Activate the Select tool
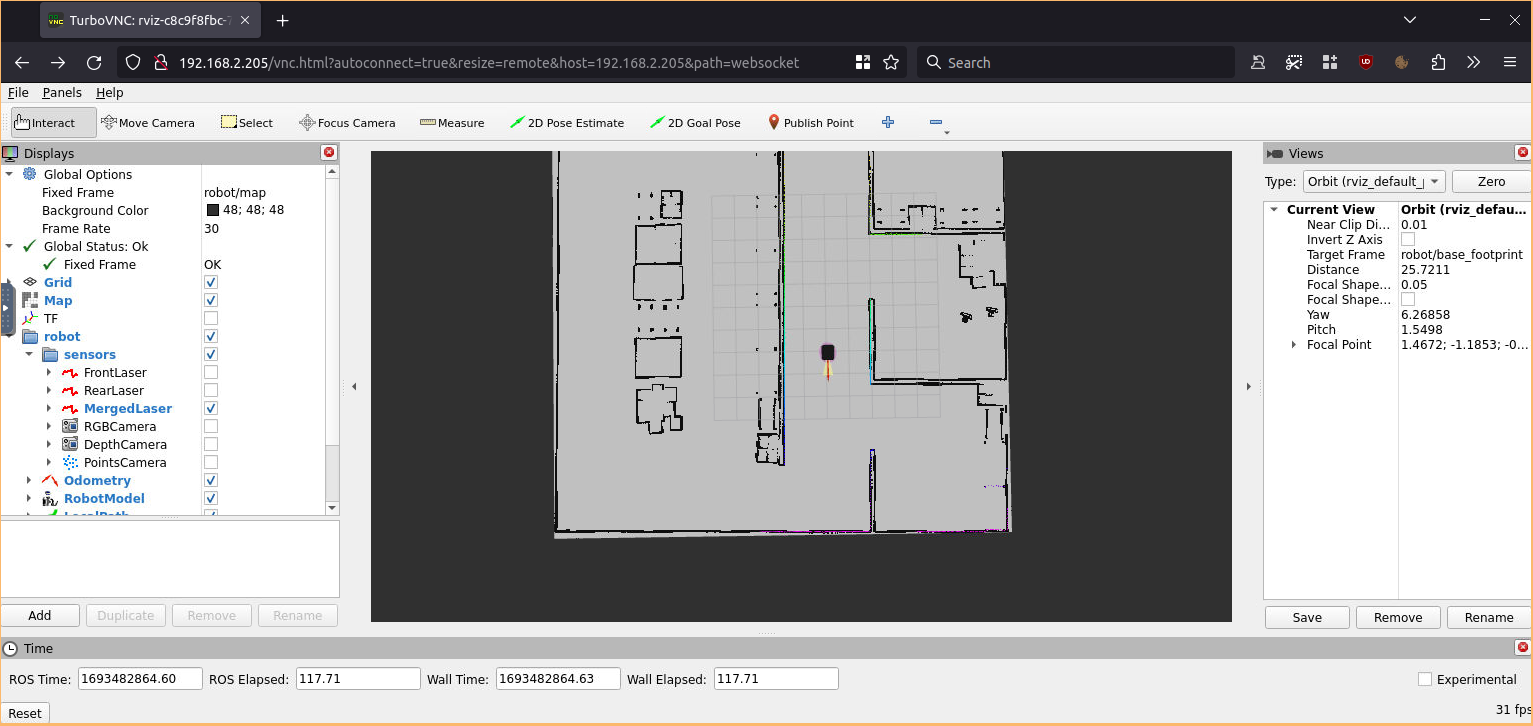Image resolution: width=1533 pixels, height=726 pixels. coord(247,123)
